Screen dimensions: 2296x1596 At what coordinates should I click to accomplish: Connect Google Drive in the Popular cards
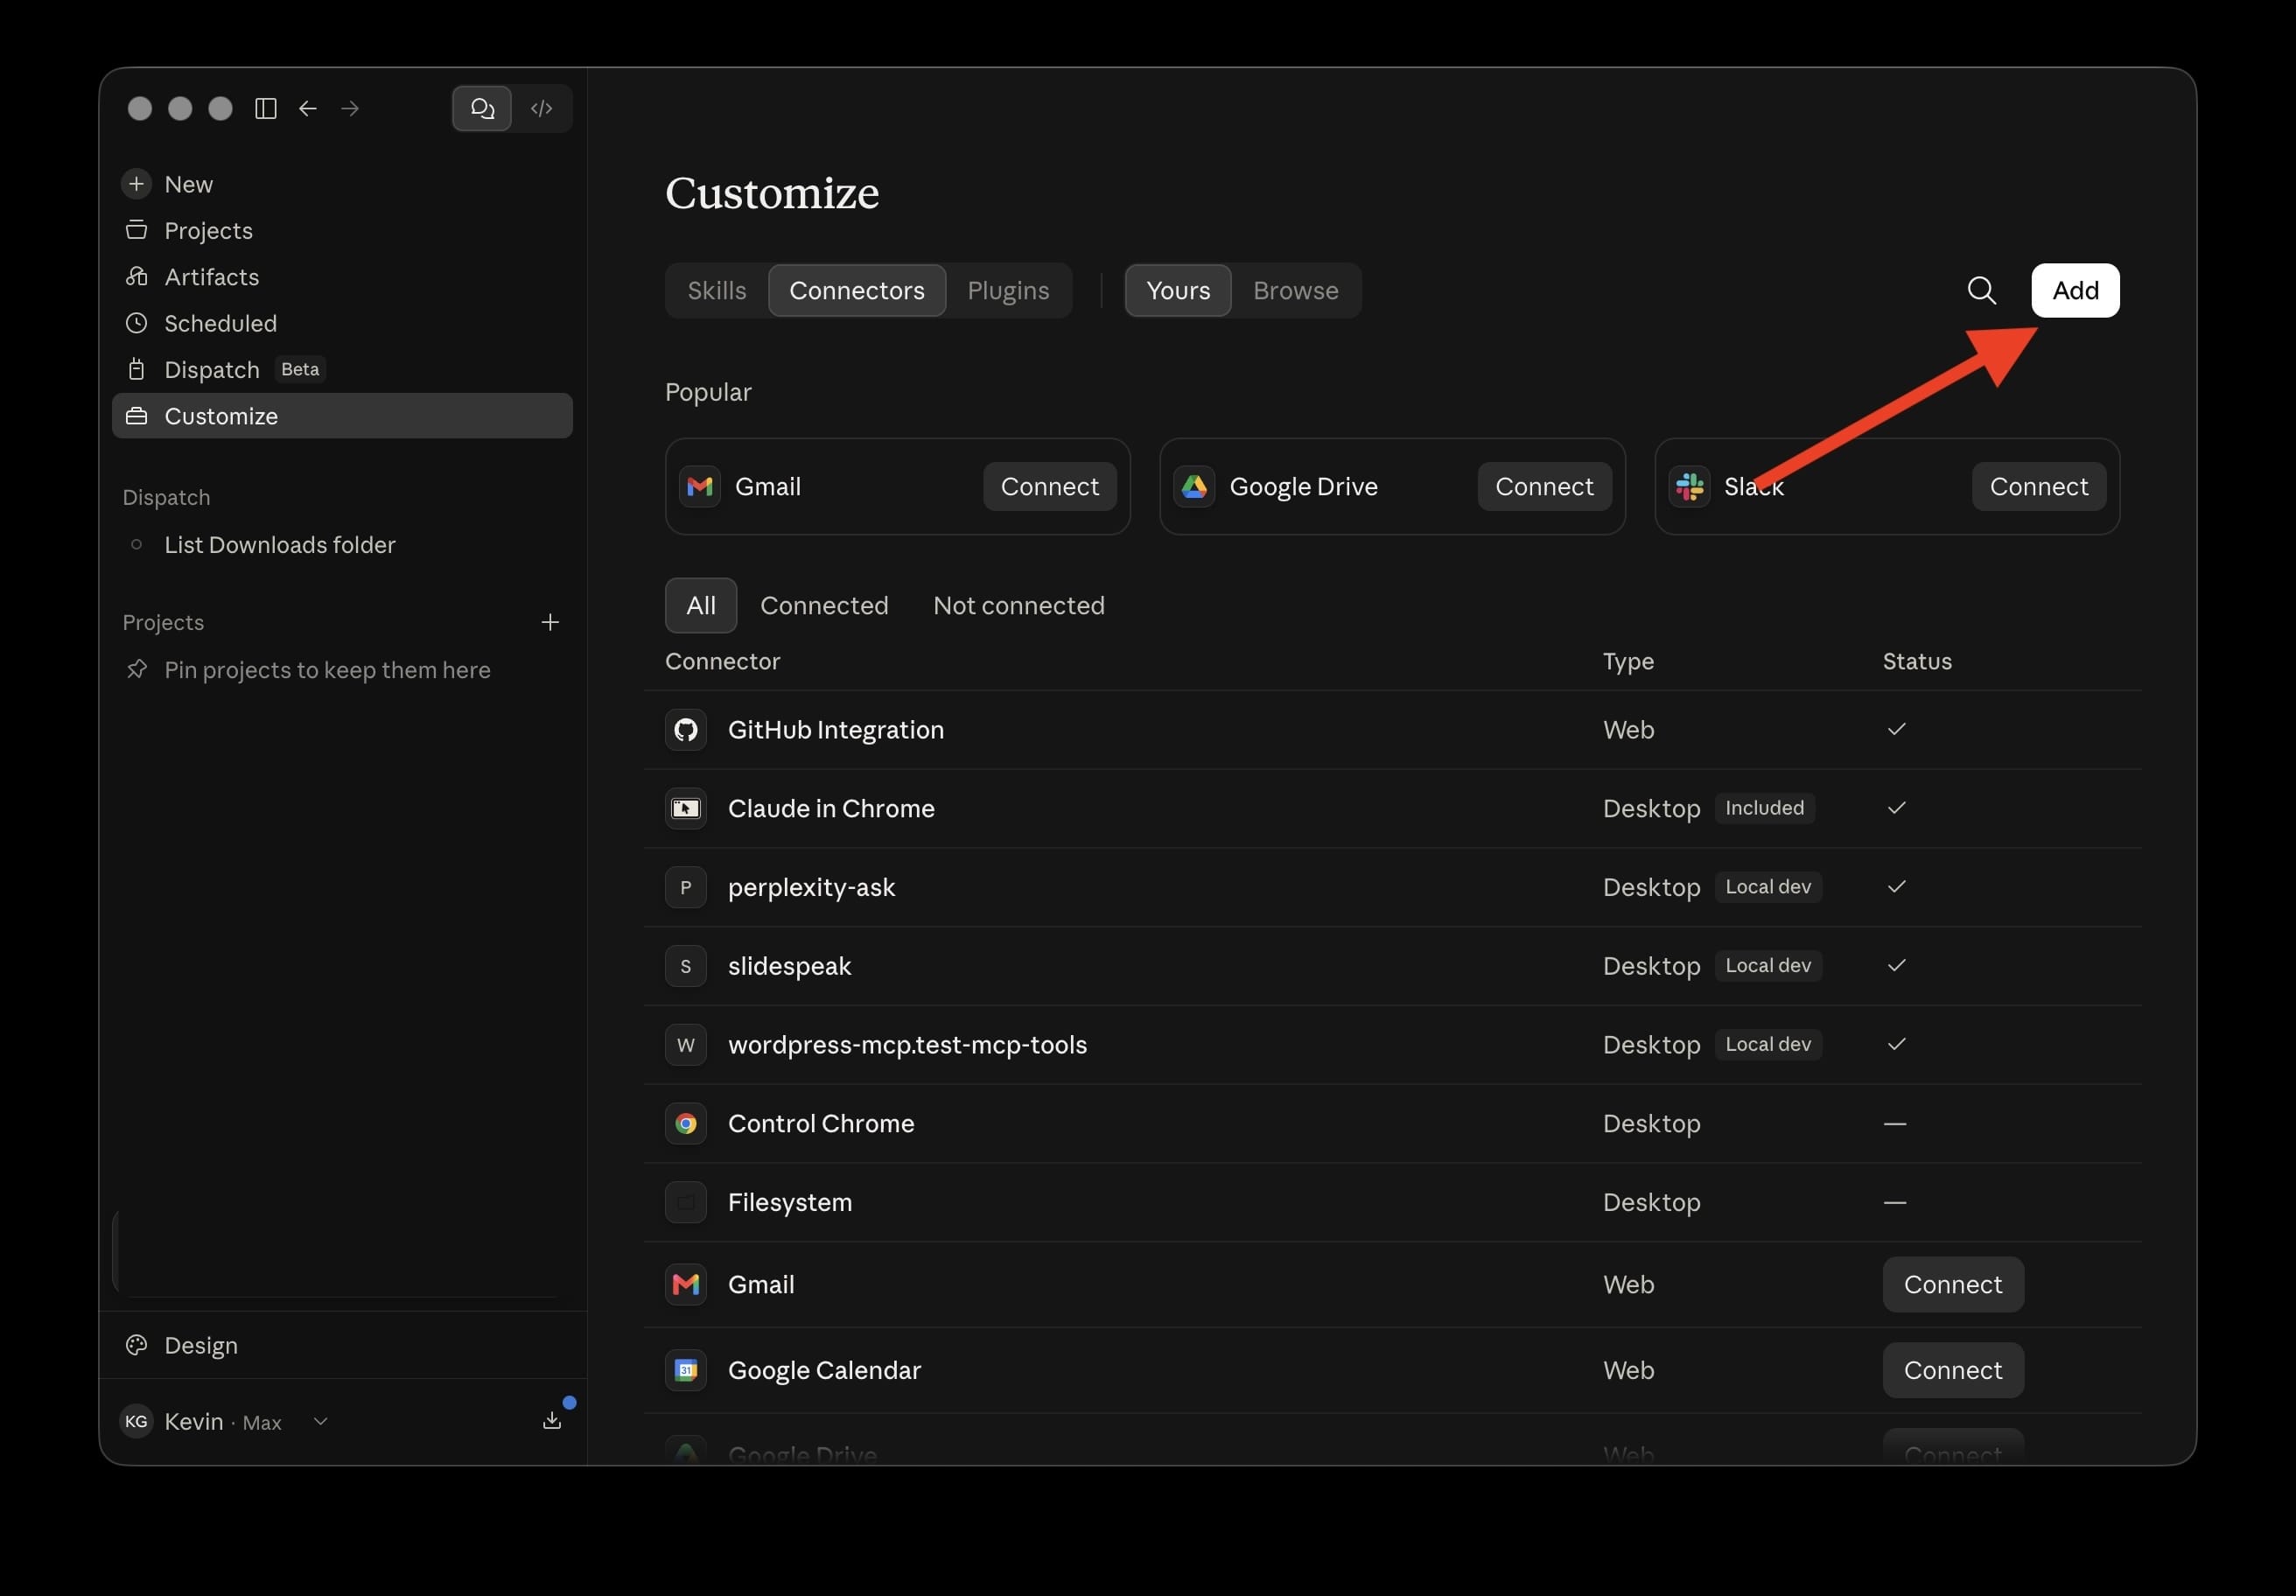click(1544, 487)
